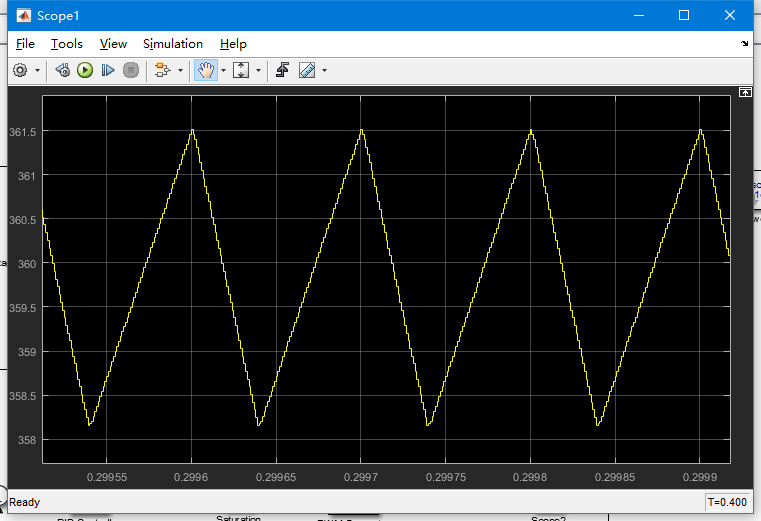Click the Highlight Simulink block icon
Image resolution: width=761 pixels, height=521 pixels.
(162, 71)
